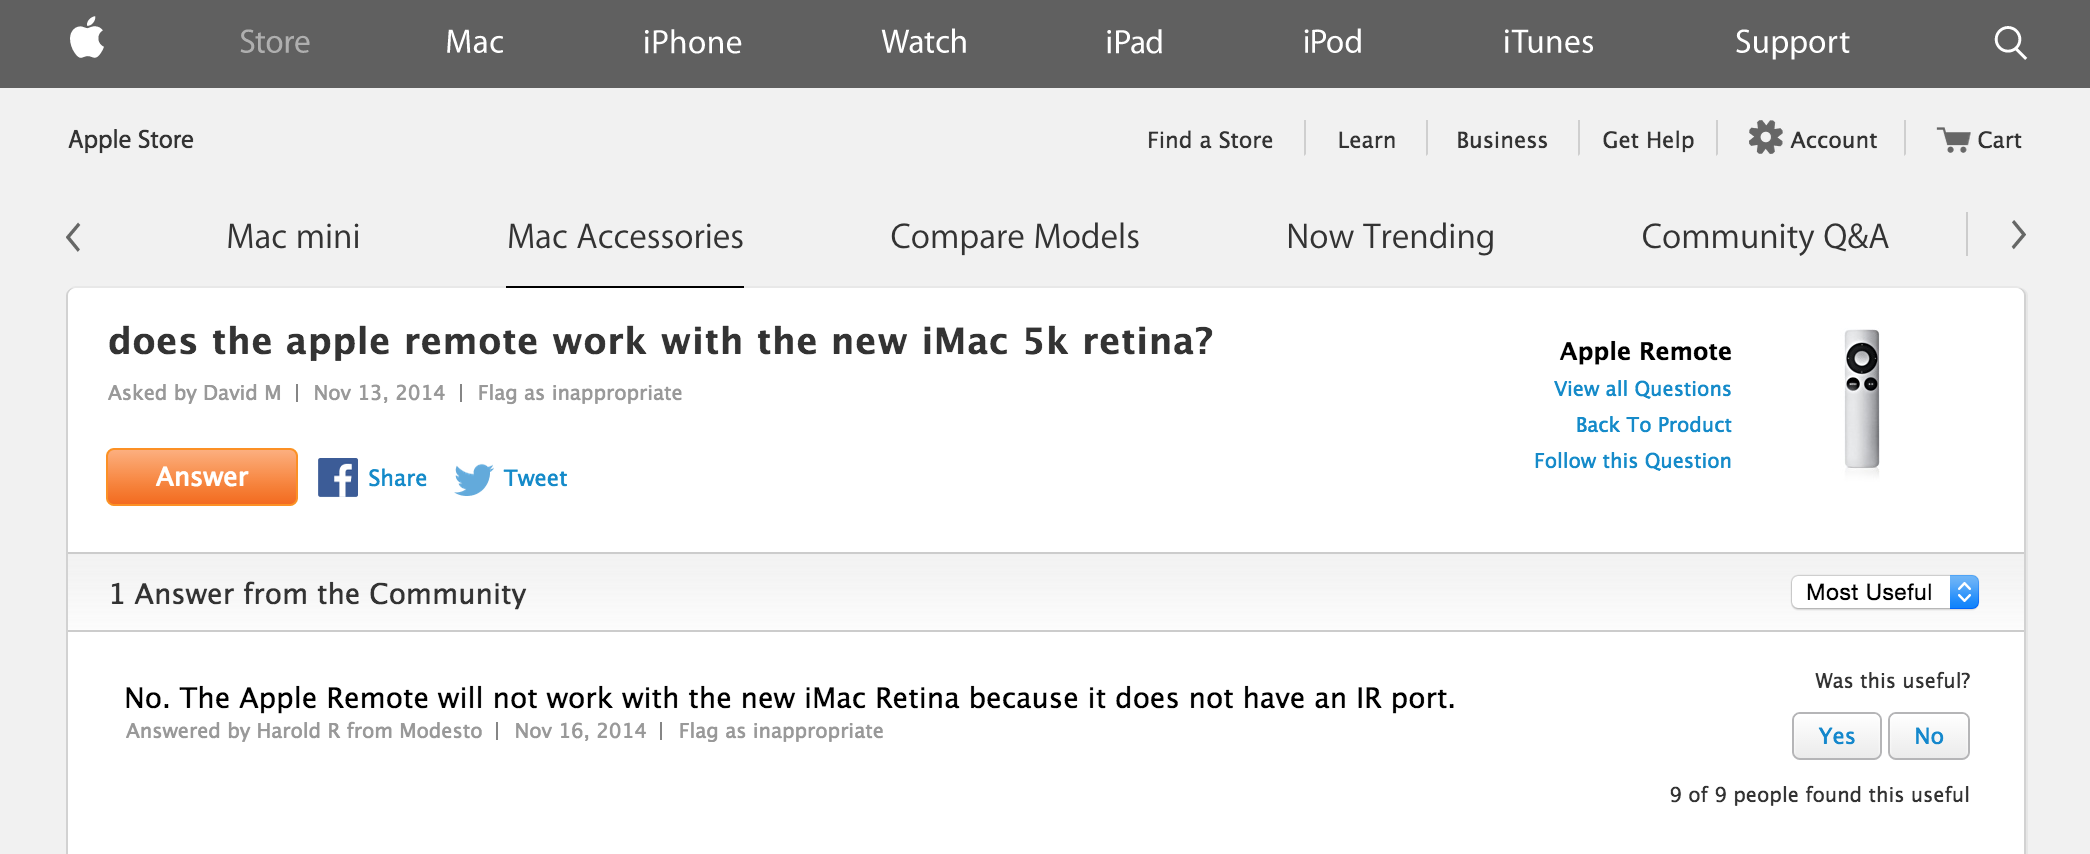Click the View all Questions link
The image size is (2090, 854).
tap(1642, 389)
